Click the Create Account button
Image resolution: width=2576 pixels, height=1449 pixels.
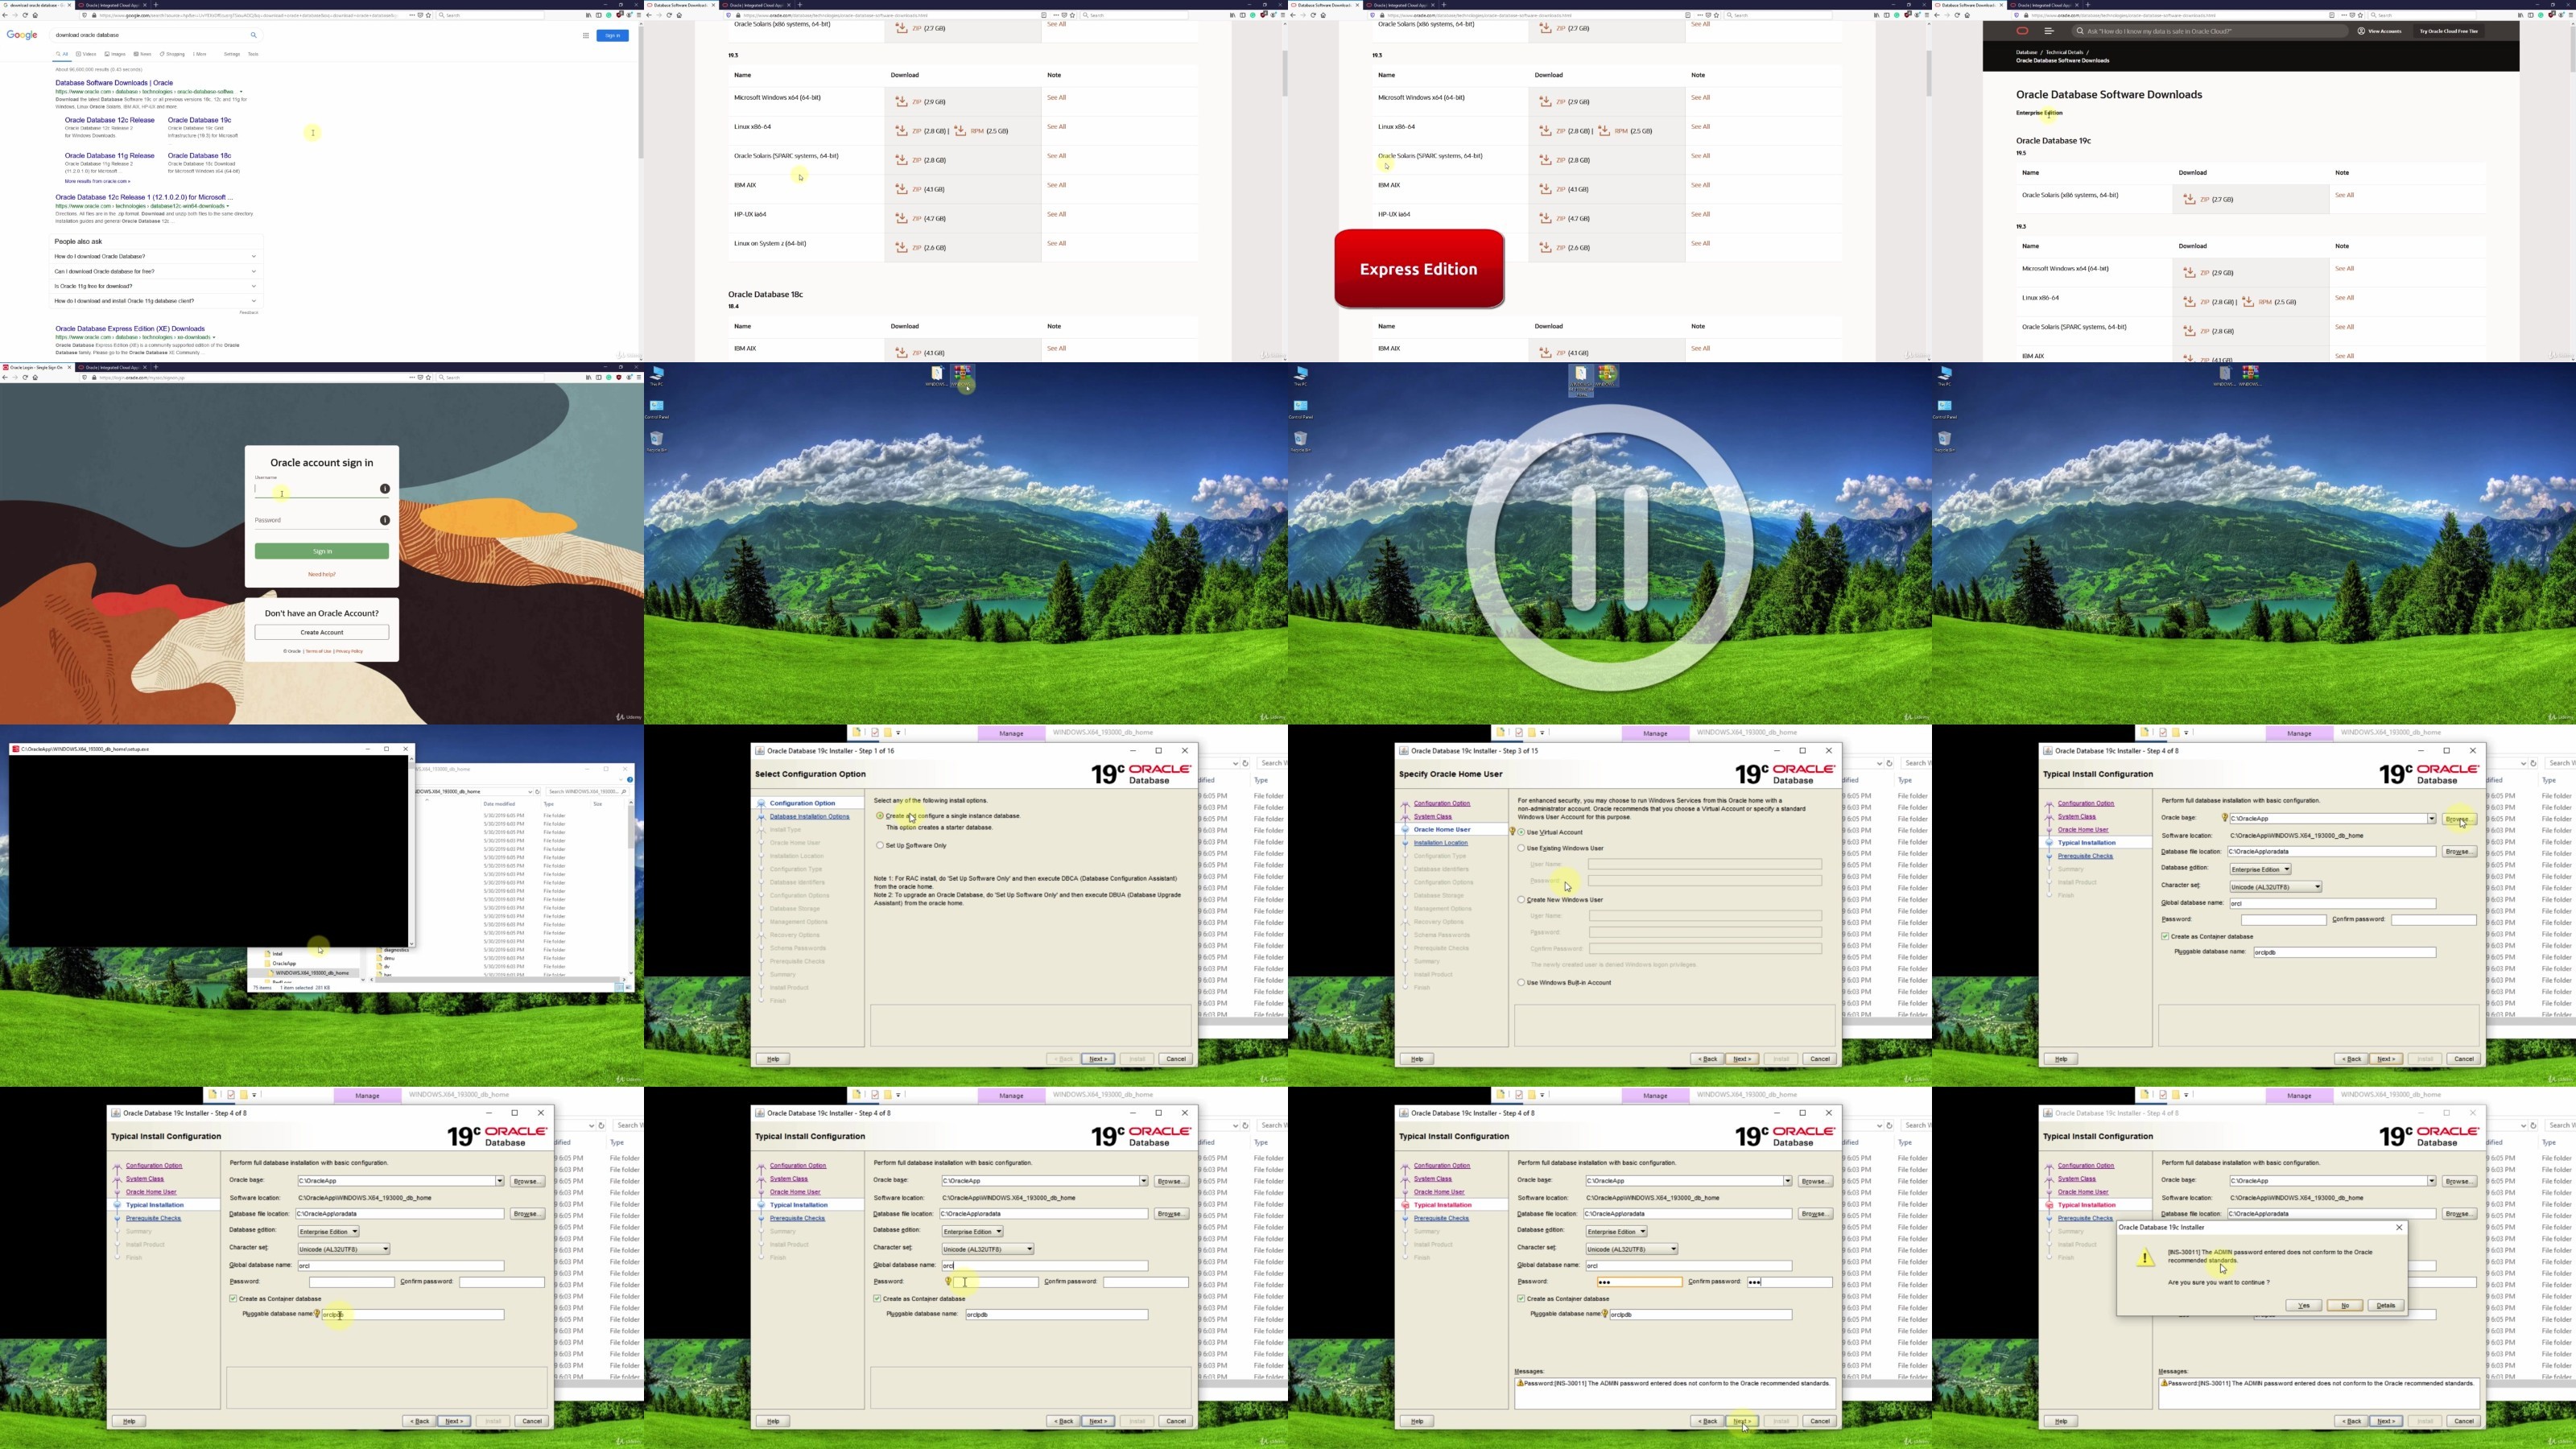tap(321, 632)
